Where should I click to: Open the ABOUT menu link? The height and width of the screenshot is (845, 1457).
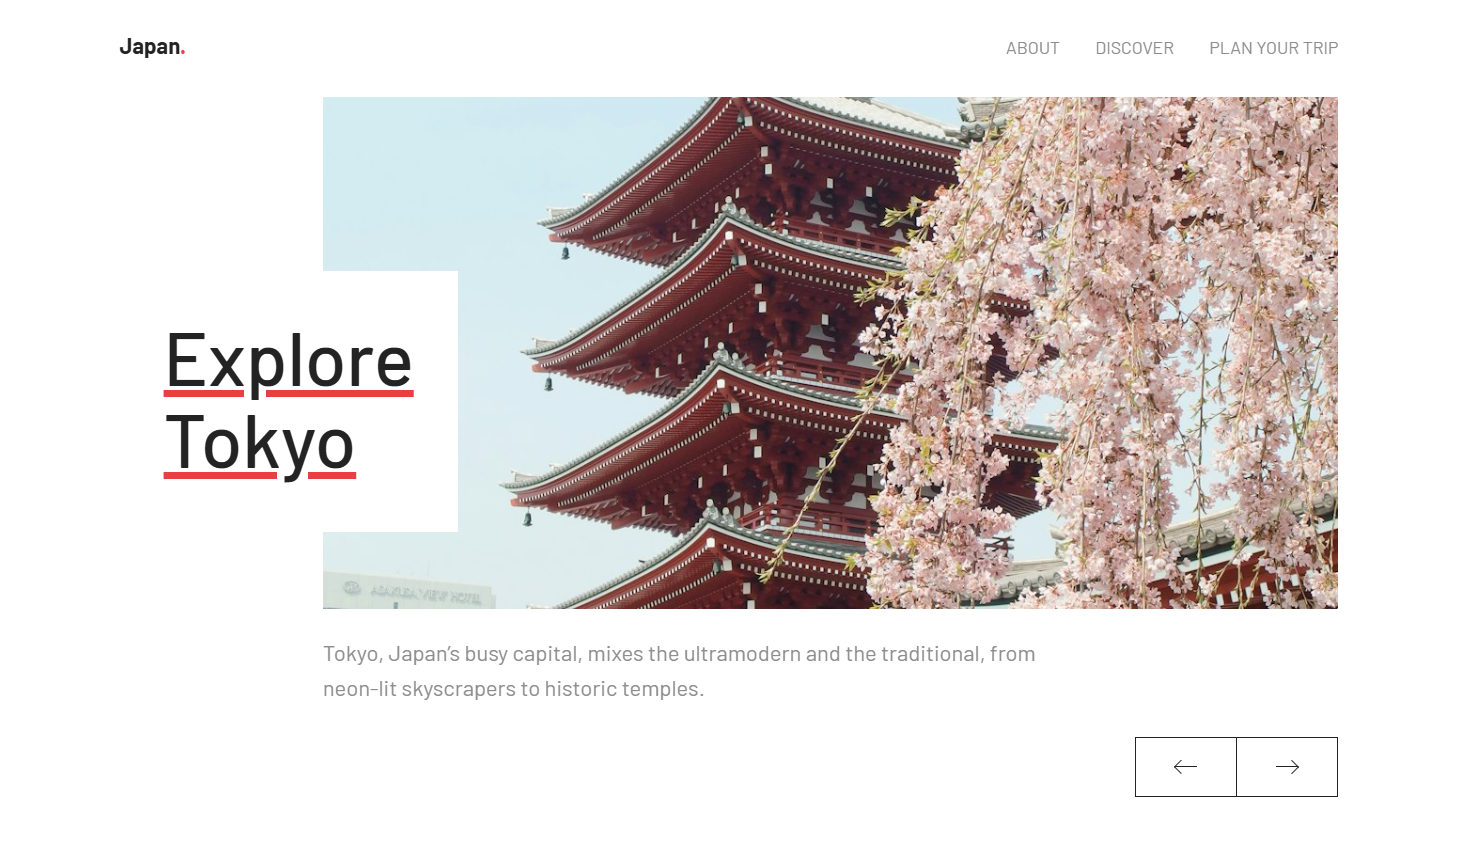[x=1032, y=48]
